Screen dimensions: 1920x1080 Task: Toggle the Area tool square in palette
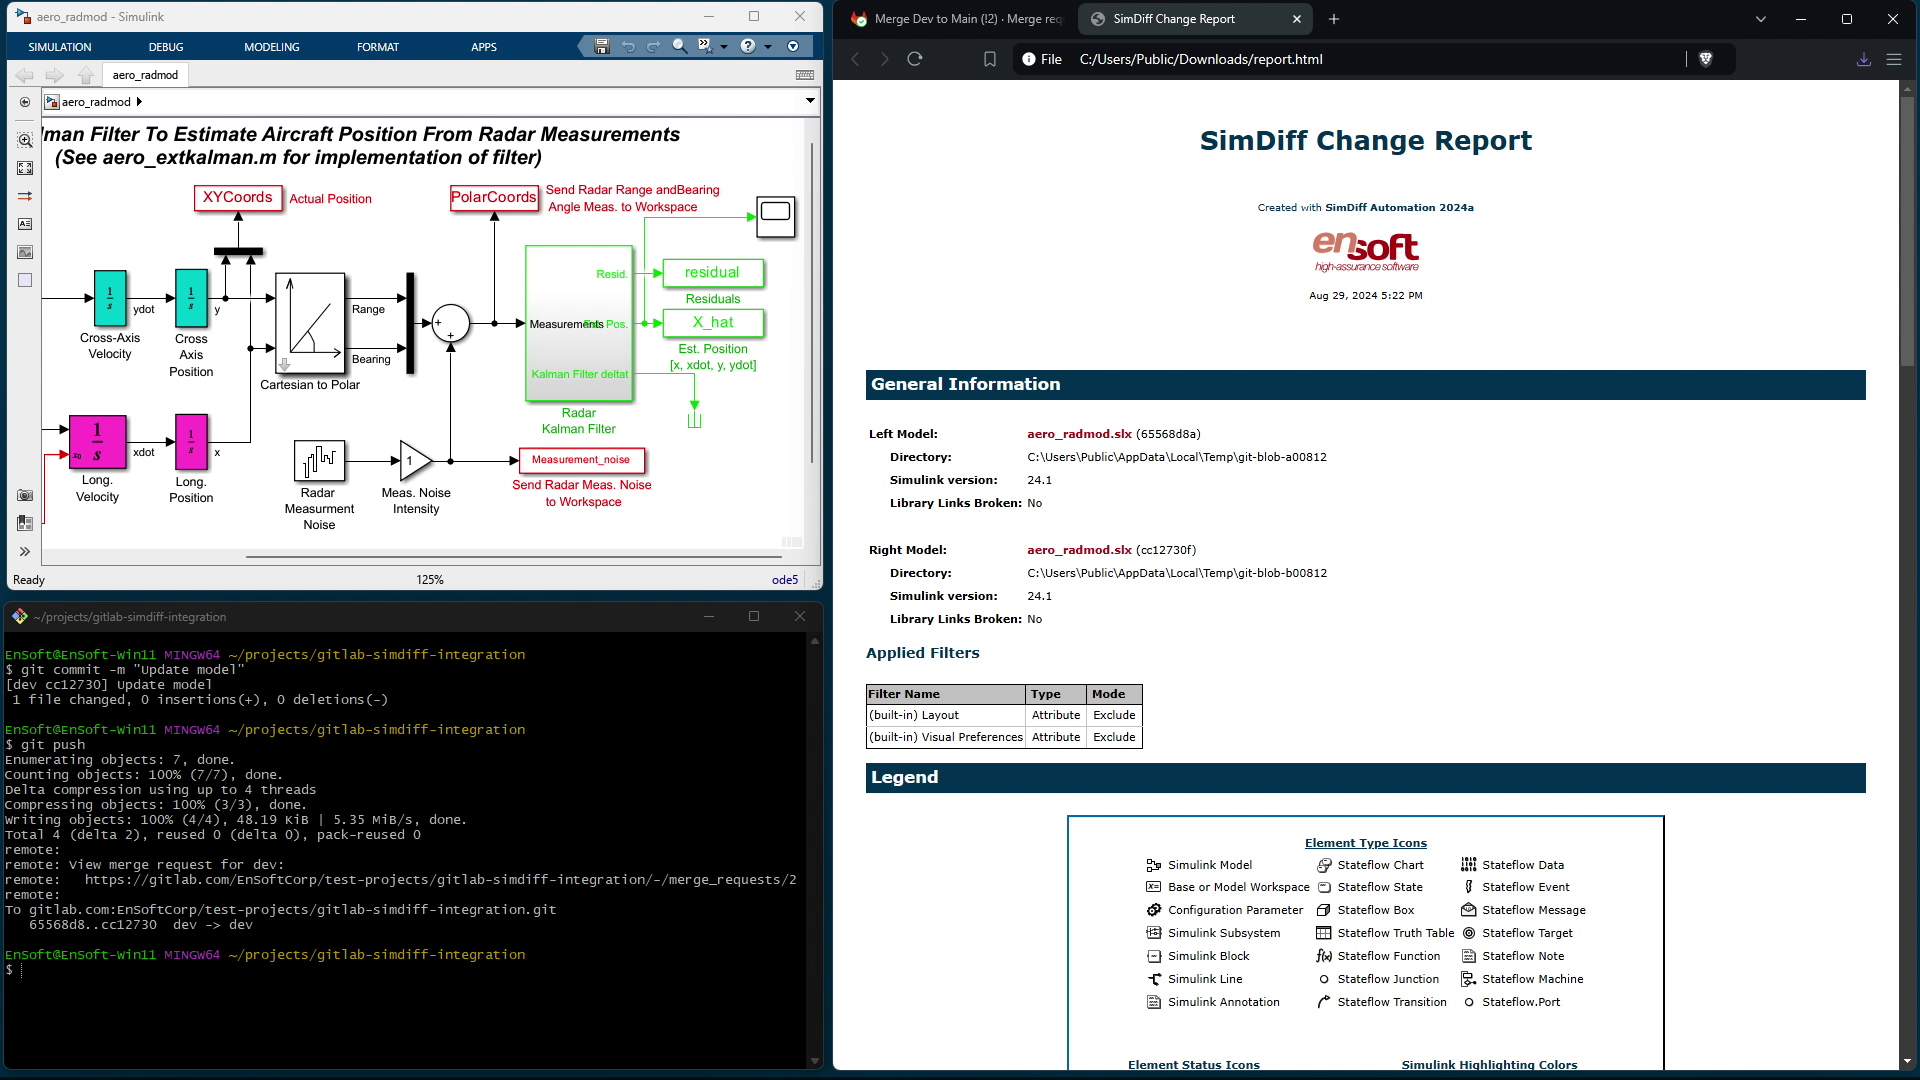pyautogui.click(x=25, y=280)
